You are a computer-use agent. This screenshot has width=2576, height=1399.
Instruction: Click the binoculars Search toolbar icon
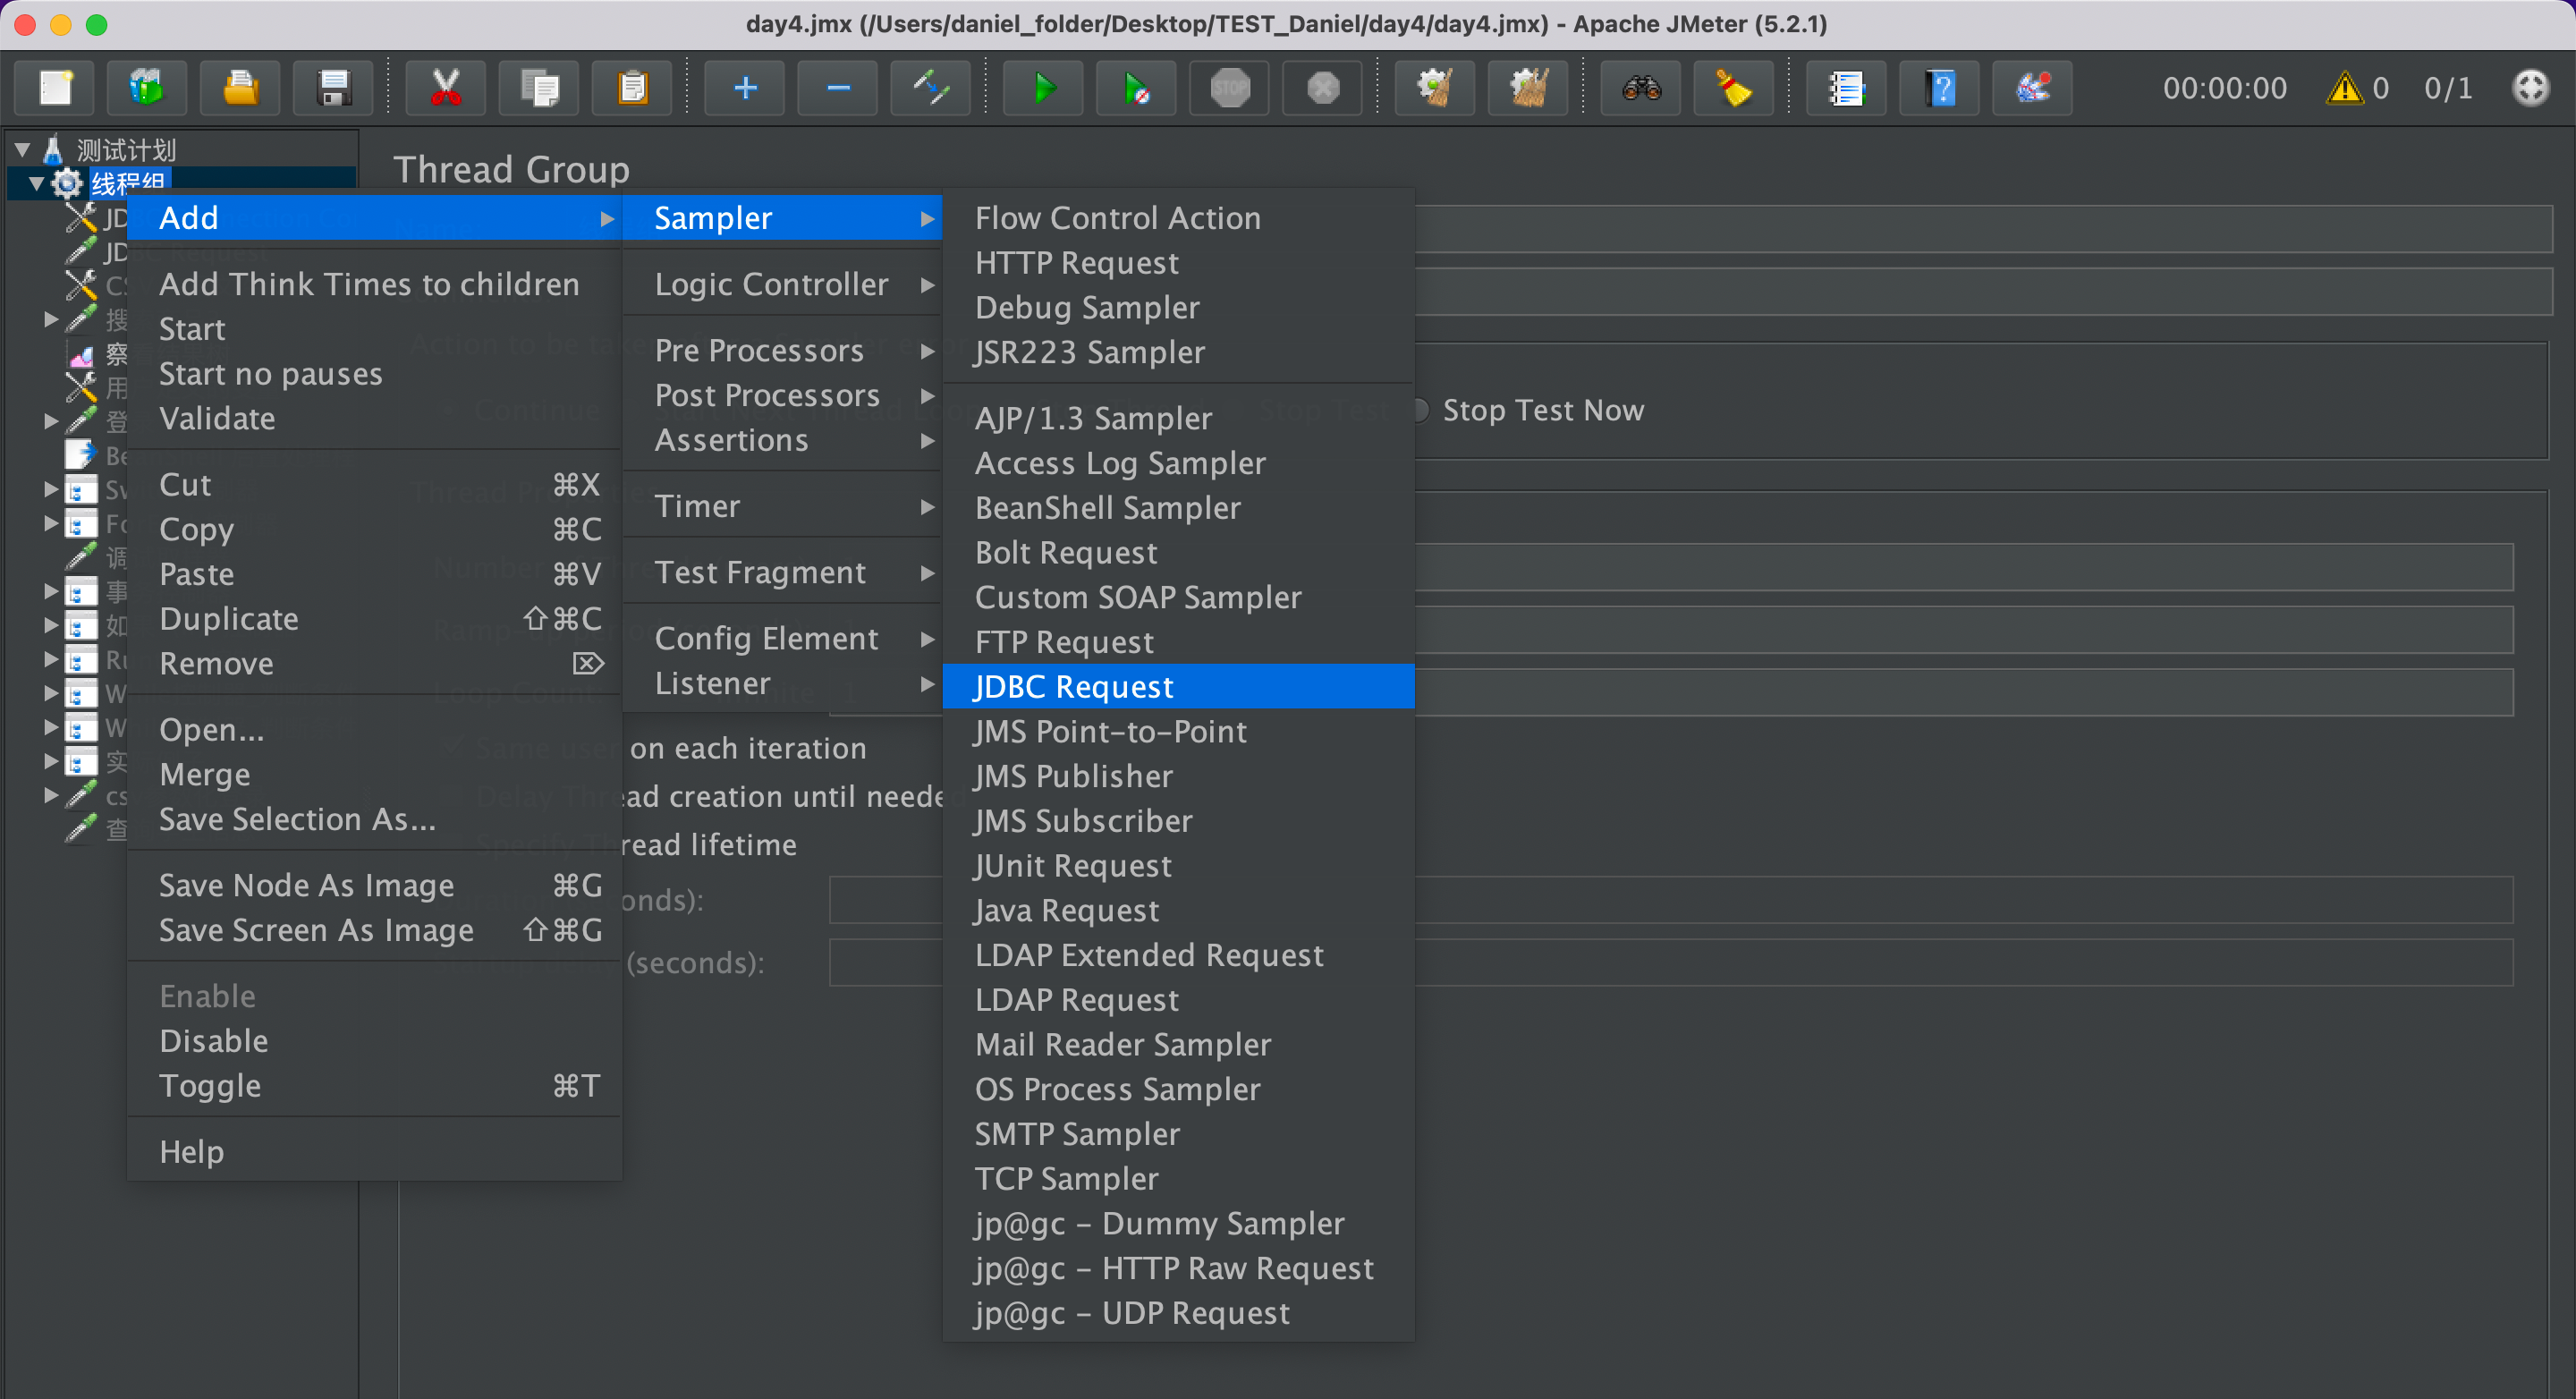1641,88
